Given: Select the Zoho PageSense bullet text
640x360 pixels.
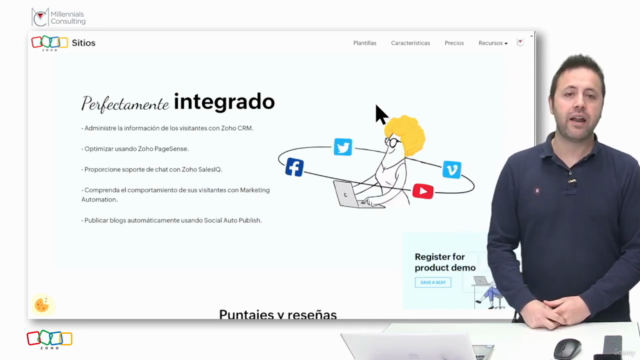Looking at the screenshot, I should tap(135, 149).
